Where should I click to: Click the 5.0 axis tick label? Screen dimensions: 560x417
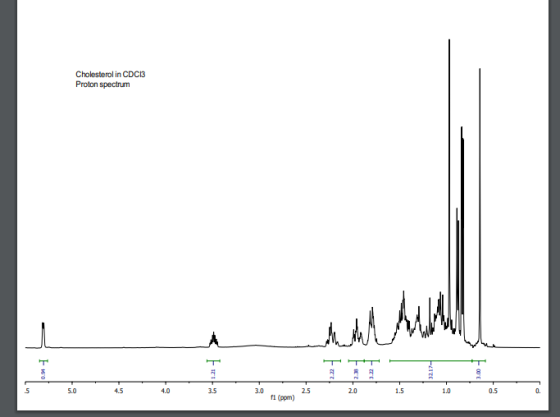[72, 391]
